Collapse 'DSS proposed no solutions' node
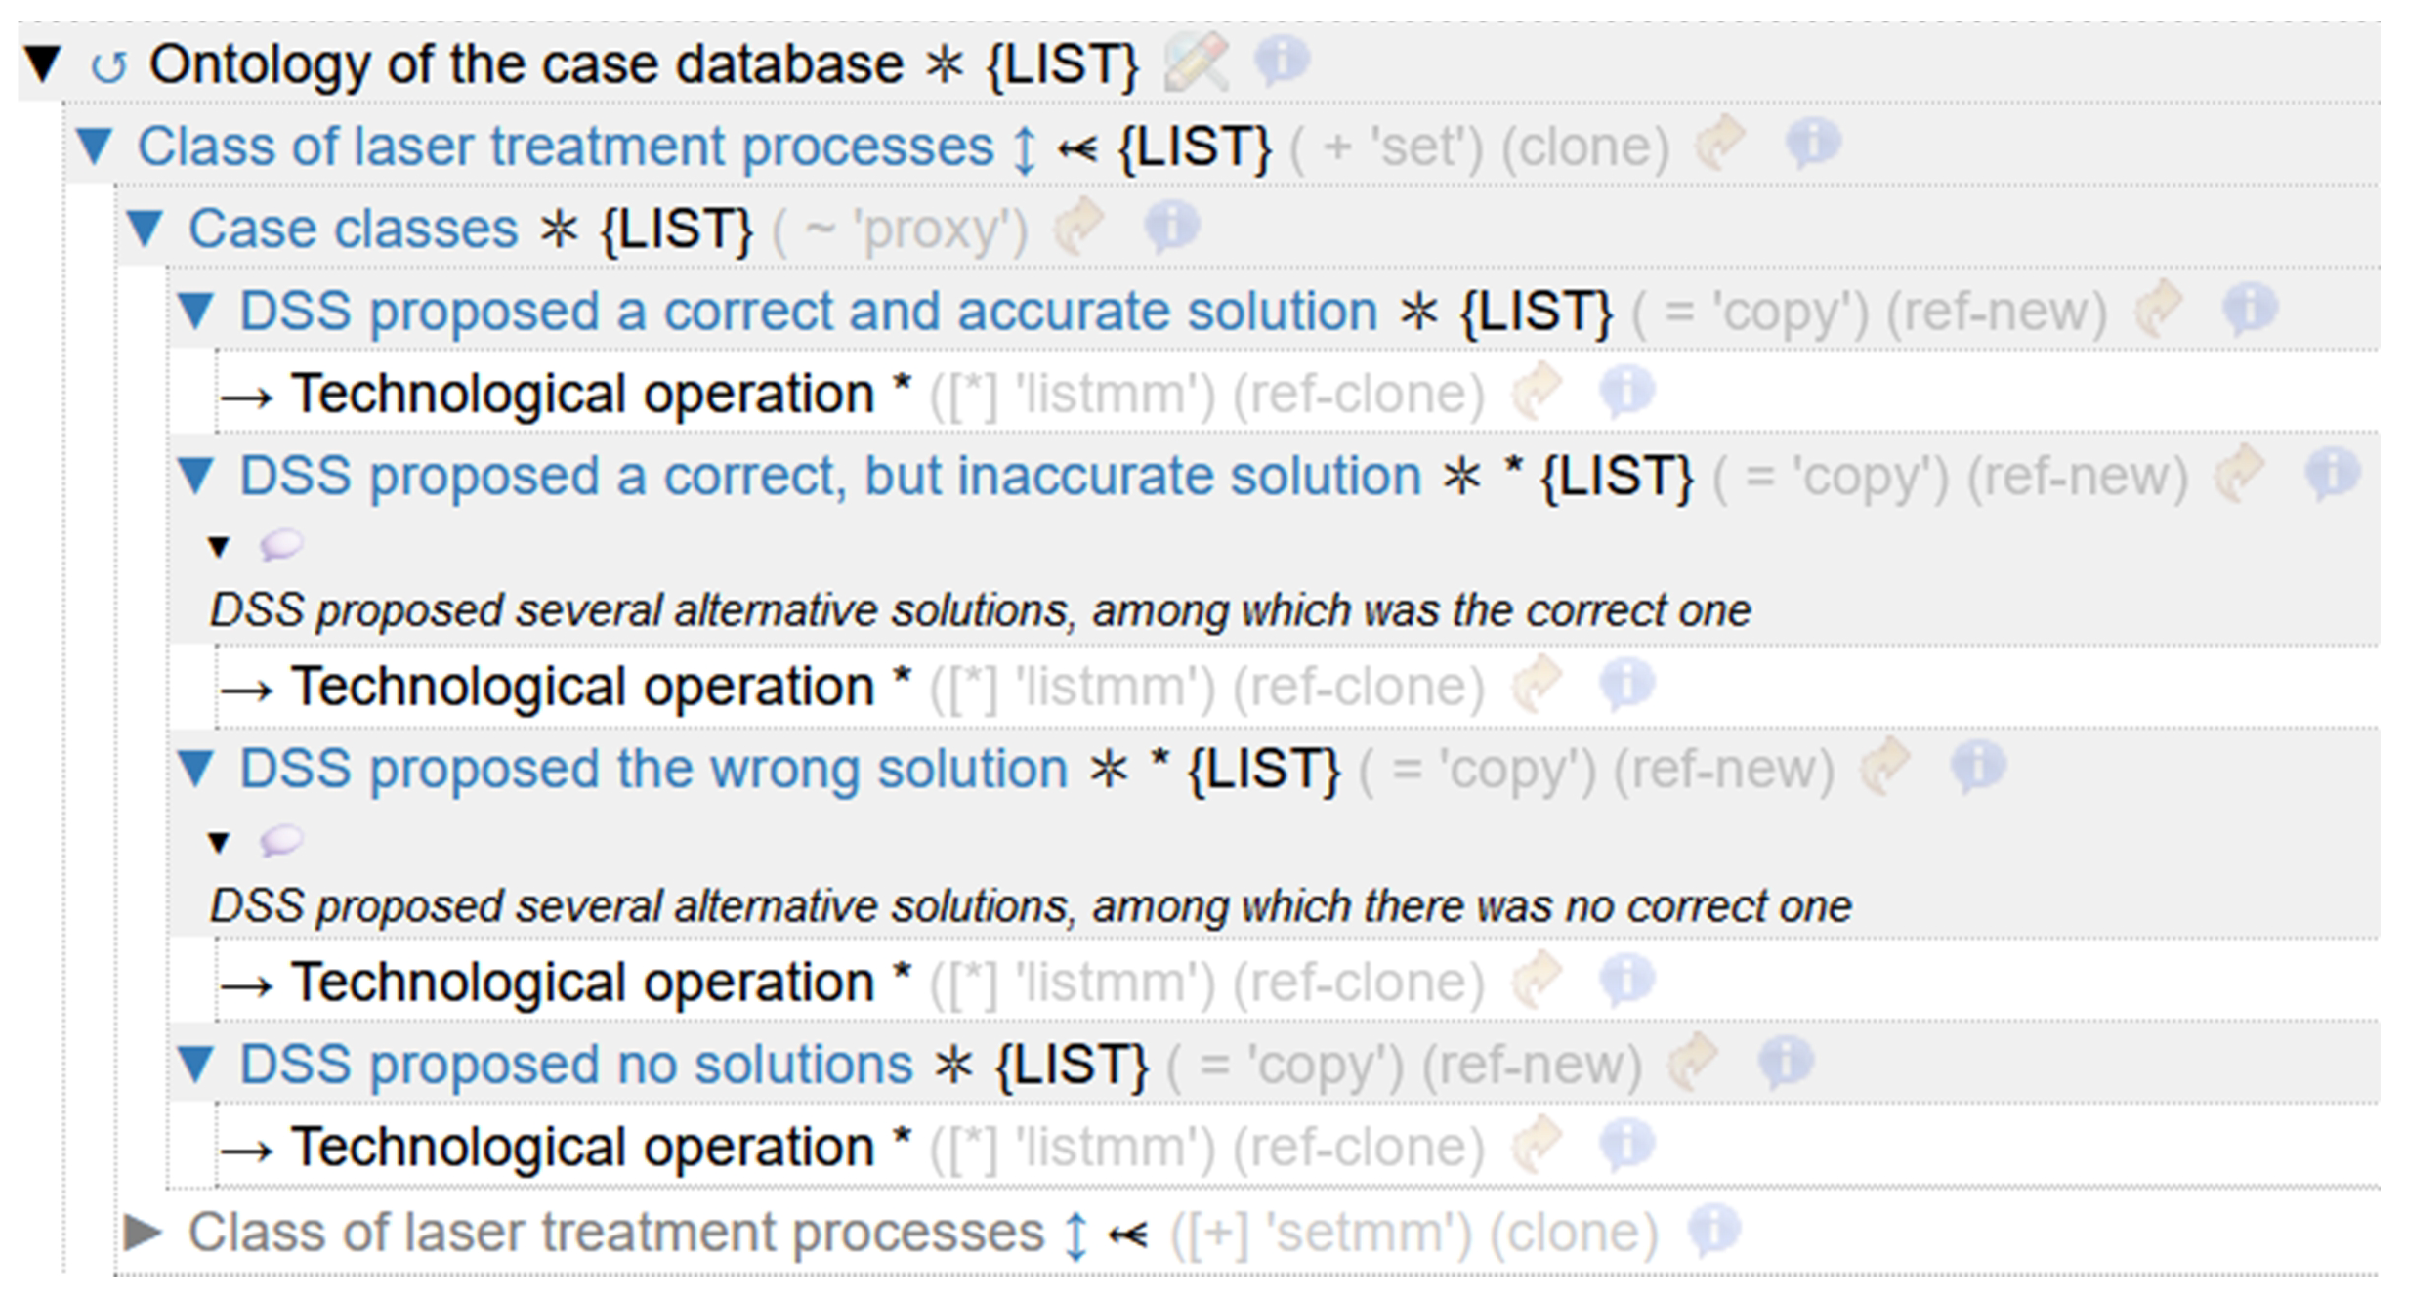Screen dimensions: 2409x1312 pos(196,1064)
